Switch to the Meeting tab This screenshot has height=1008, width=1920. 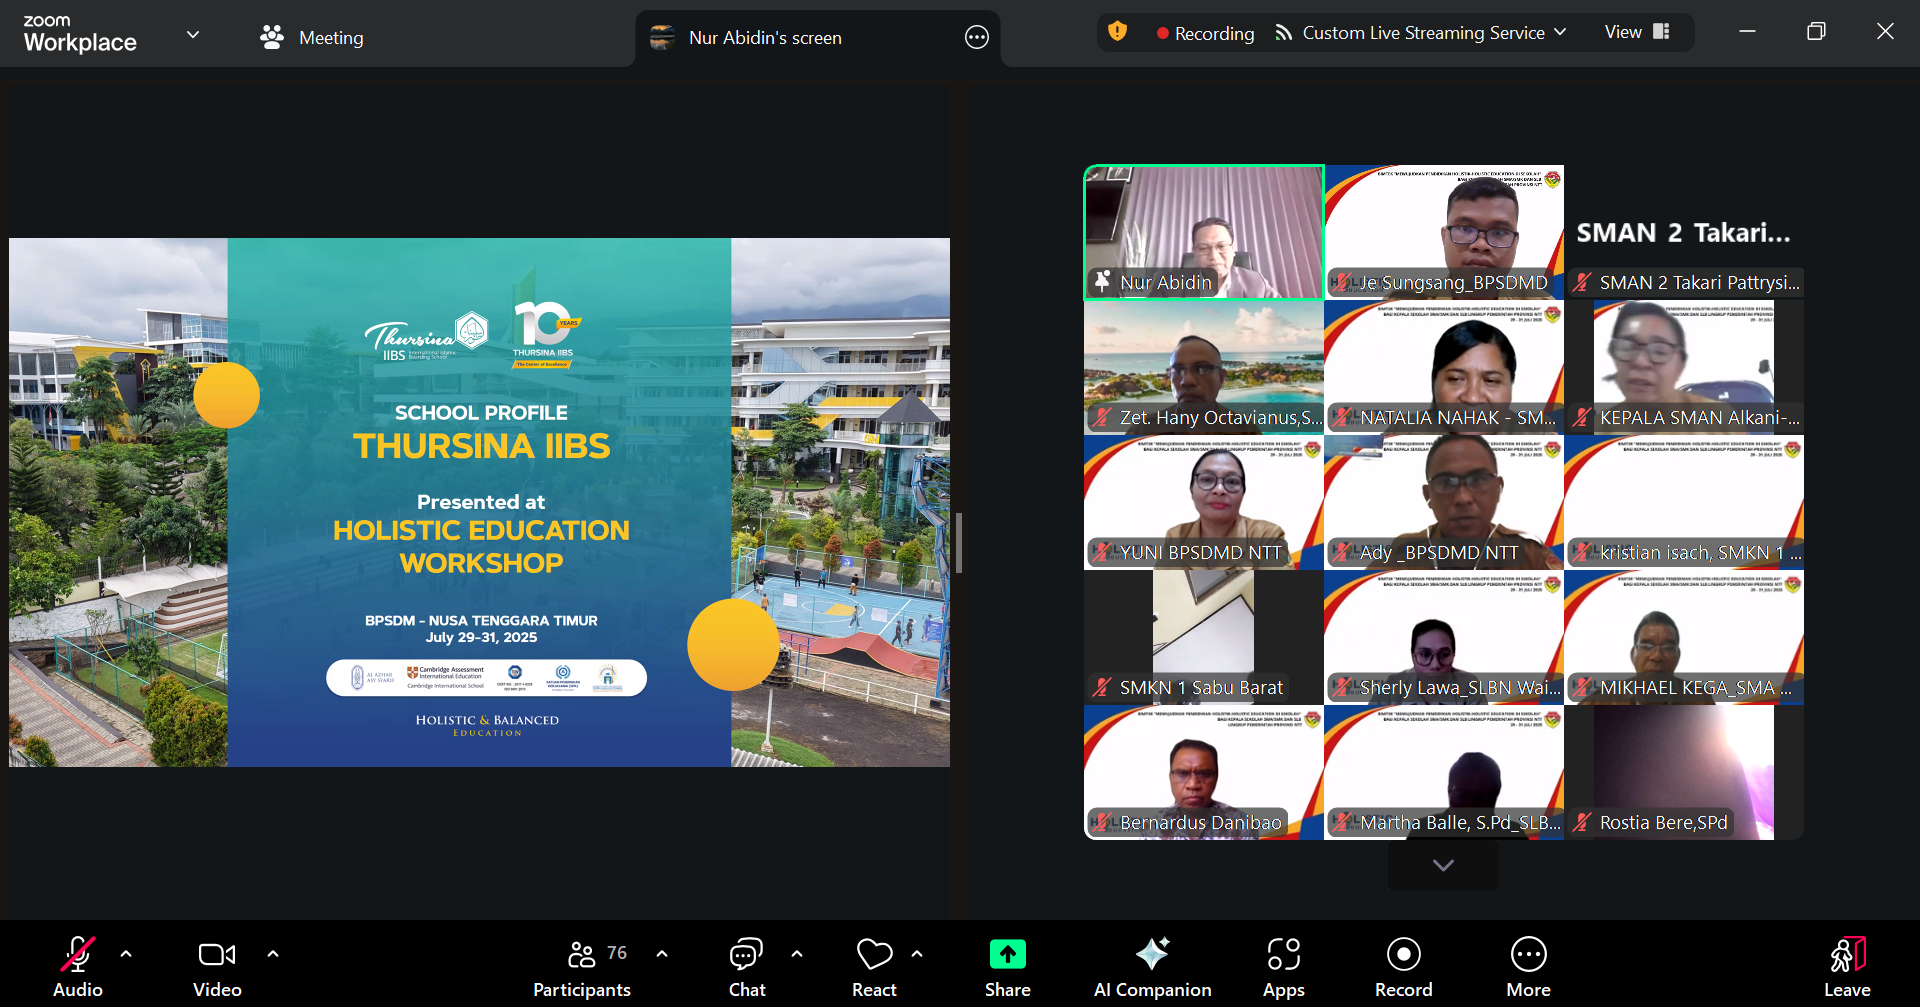click(312, 37)
